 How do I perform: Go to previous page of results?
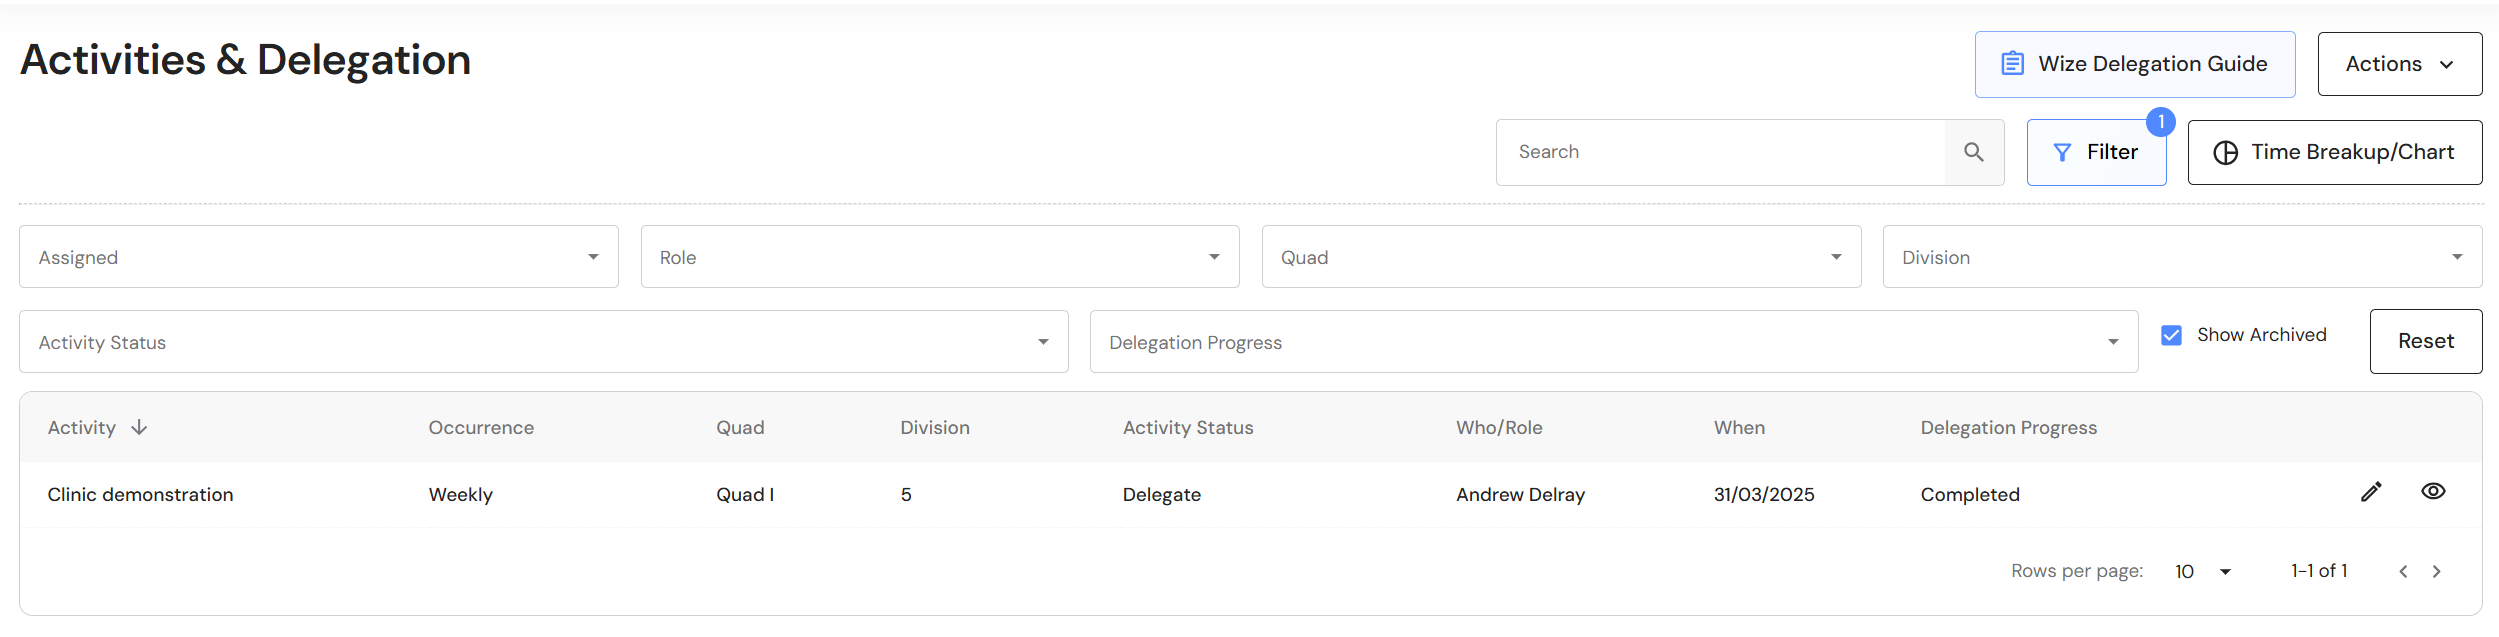(2403, 571)
